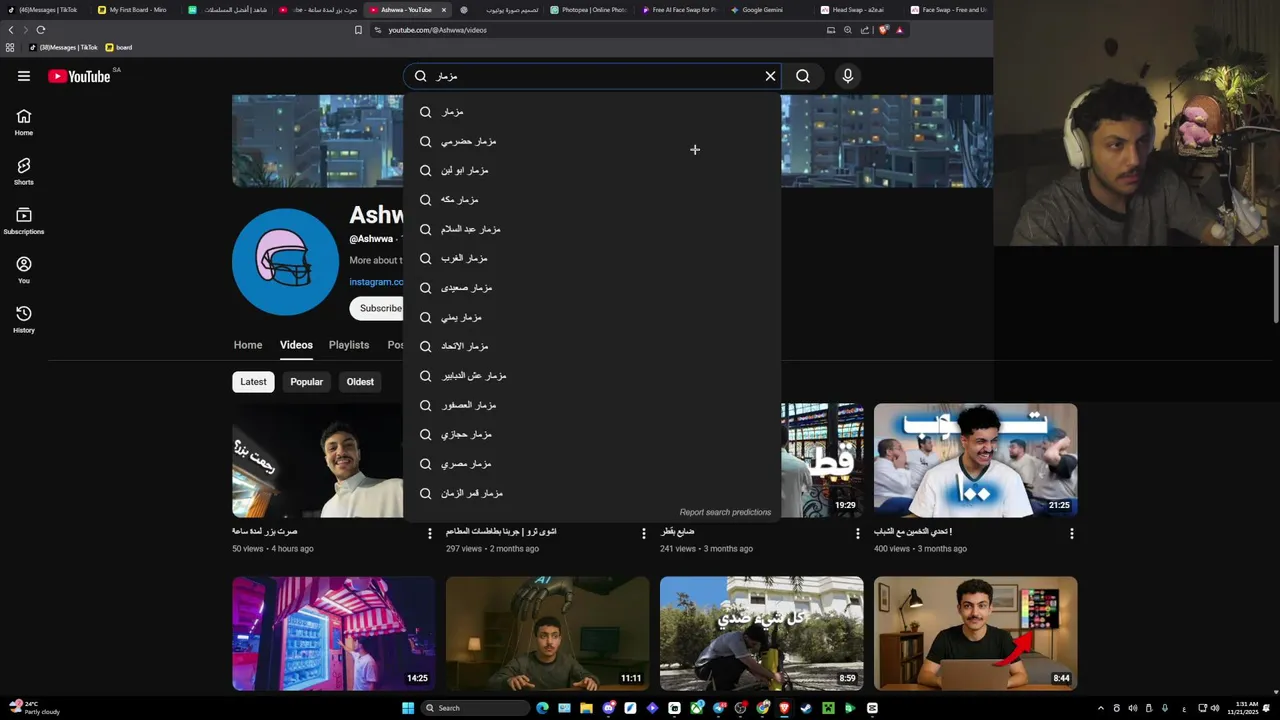Select suggestion 'مزمار الغرب'
1280x720 pixels.
[x=592, y=258]
